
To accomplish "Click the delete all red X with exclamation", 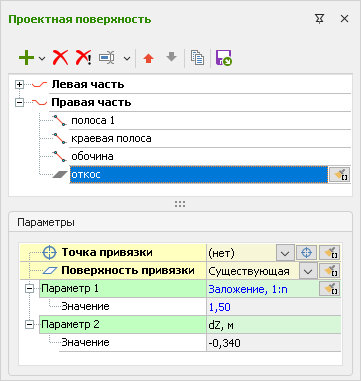I will [x=83, y=58].
